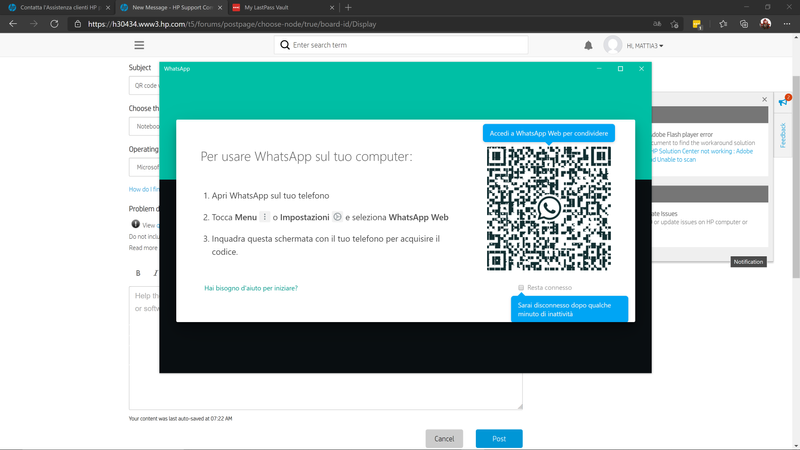Click the Cancel button
The image size is (800, 450).
pyautogui.click(x=444, y=439)
